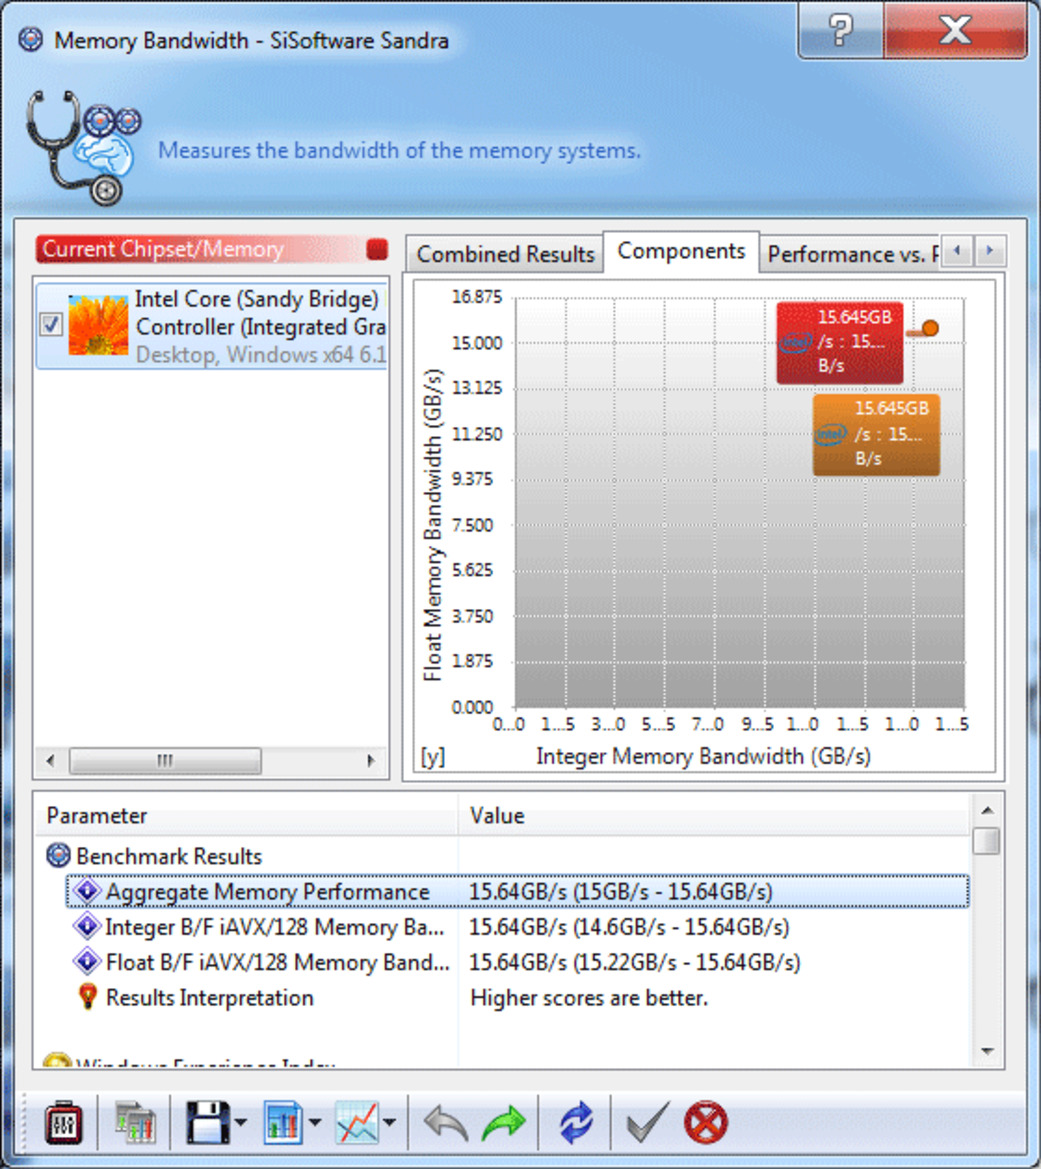Click the chipset list horizontal scrollbar thumb
The width and height of the screenshot is (1041, 1169).
point(165,760)
